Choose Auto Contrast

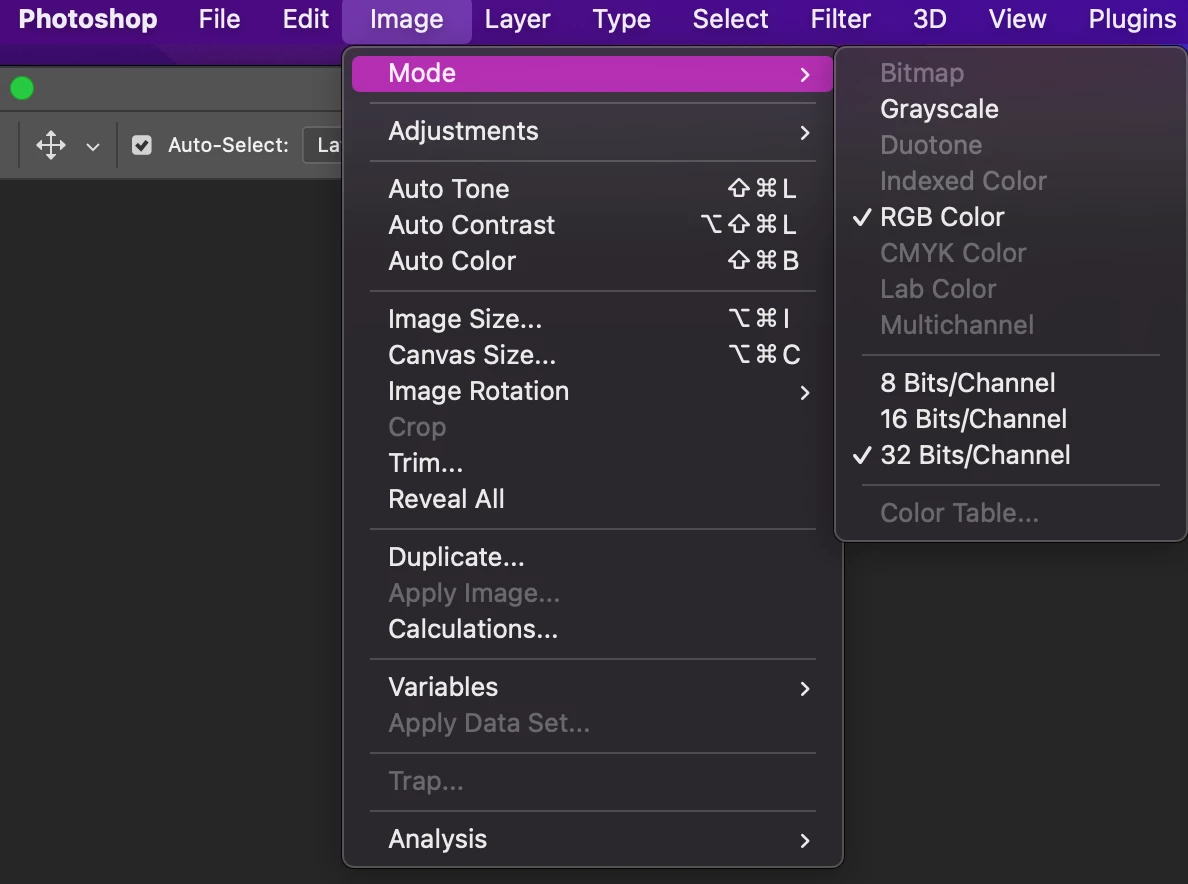click(x=592, y=225)
